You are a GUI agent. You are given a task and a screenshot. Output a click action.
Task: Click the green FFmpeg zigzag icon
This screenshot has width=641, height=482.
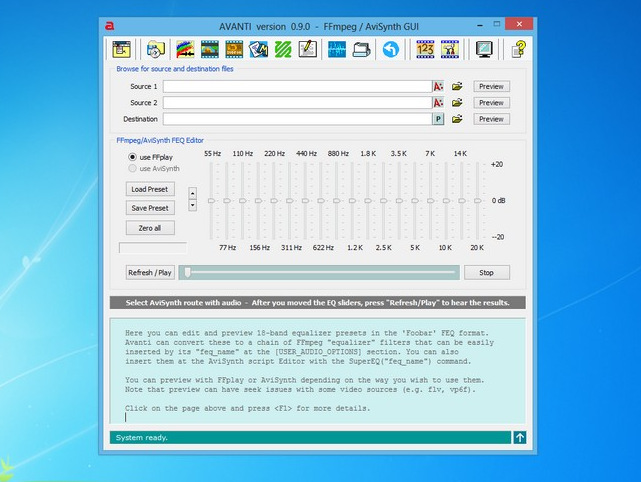pyautogui.click(x=283, y=49)
